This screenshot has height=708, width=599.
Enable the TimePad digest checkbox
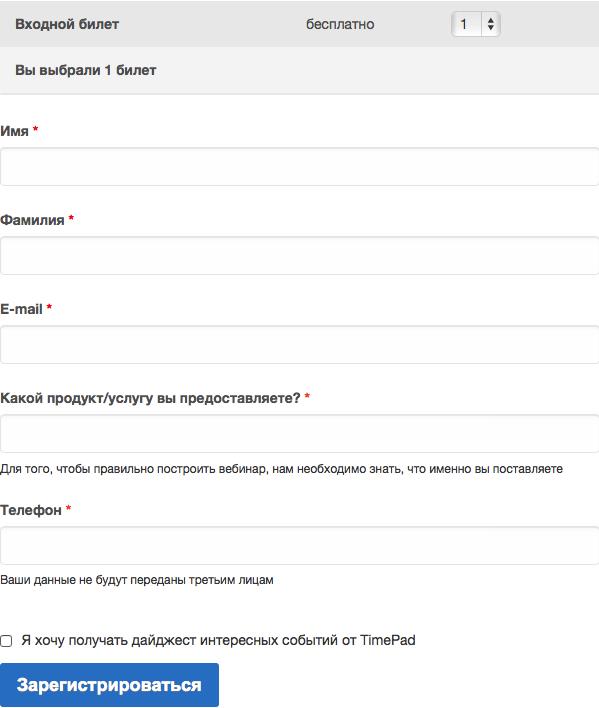(x=6, y=641)
